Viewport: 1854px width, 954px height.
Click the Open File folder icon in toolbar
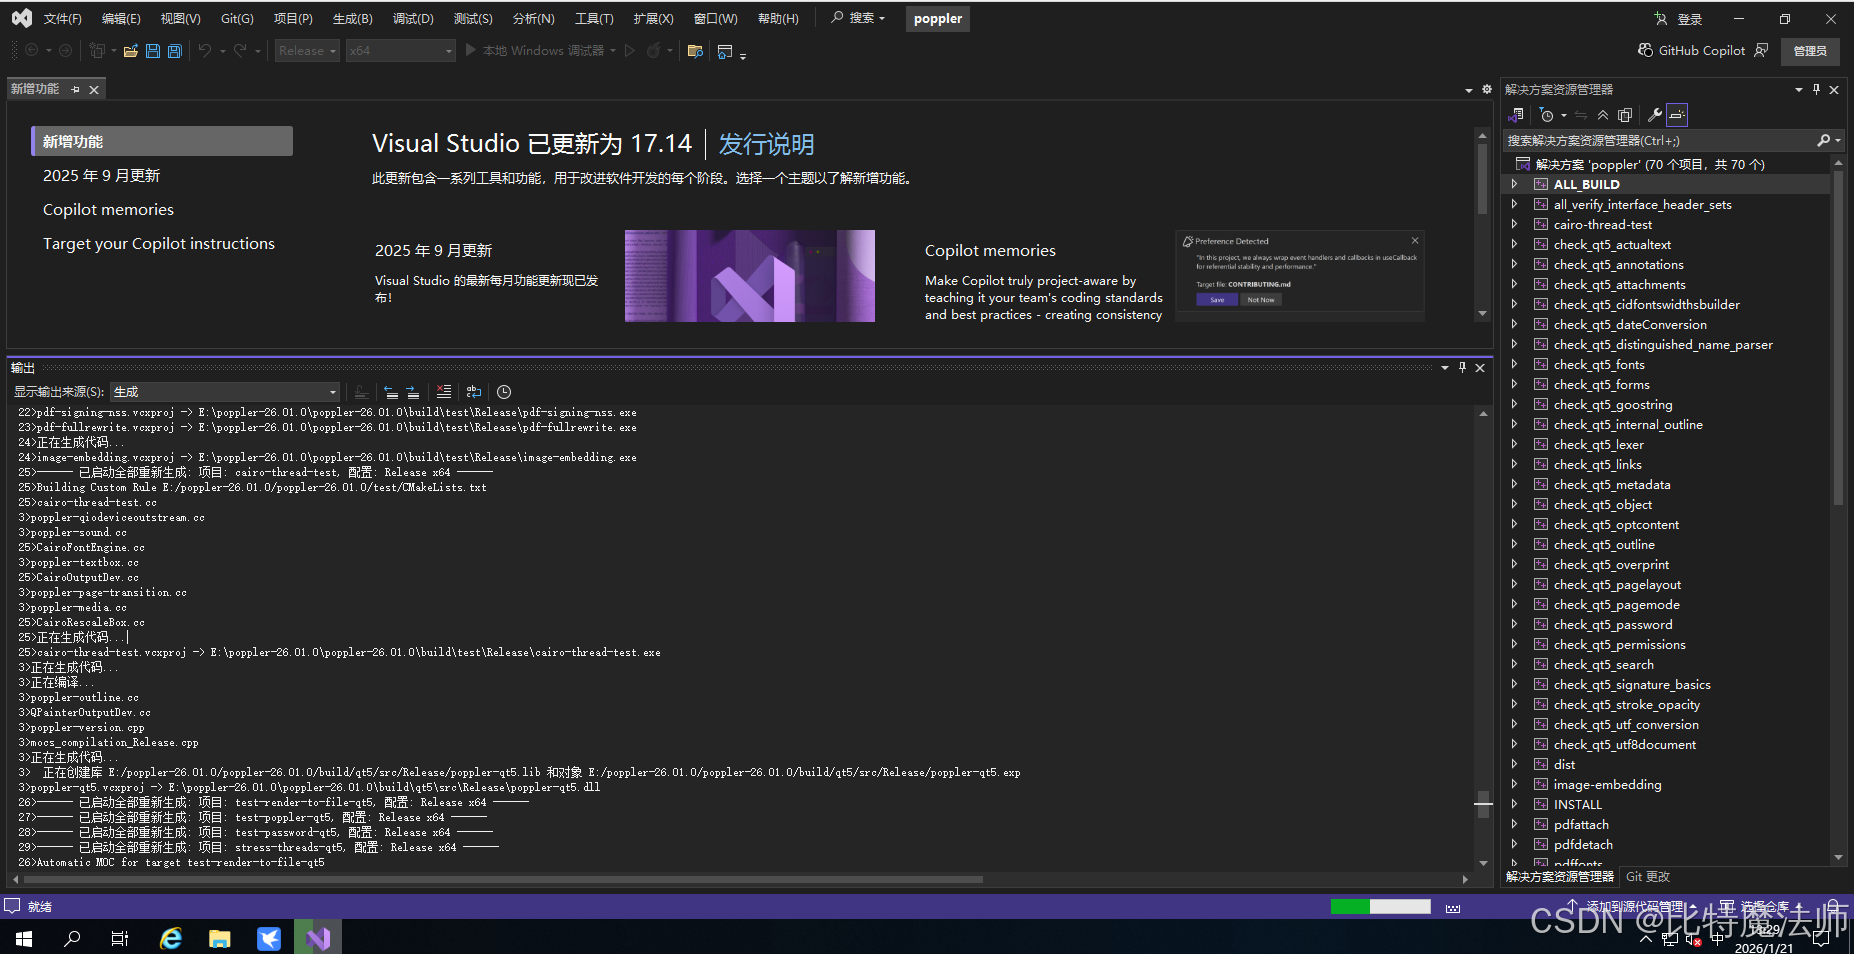click(x=131, y=51)
